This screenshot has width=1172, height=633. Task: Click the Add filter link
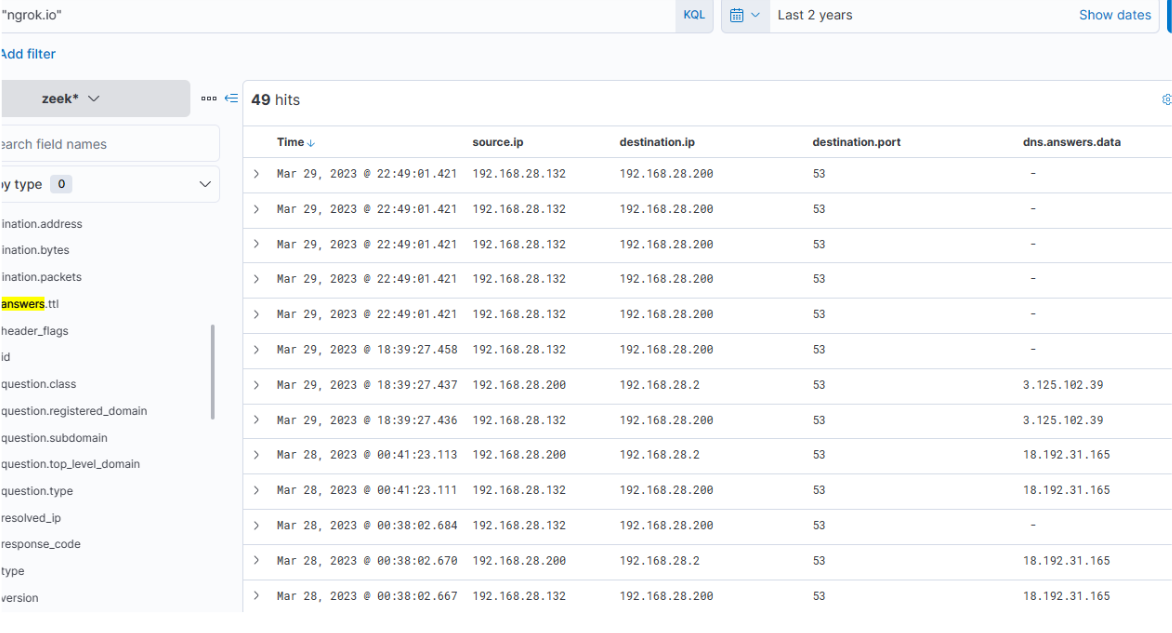28,54
